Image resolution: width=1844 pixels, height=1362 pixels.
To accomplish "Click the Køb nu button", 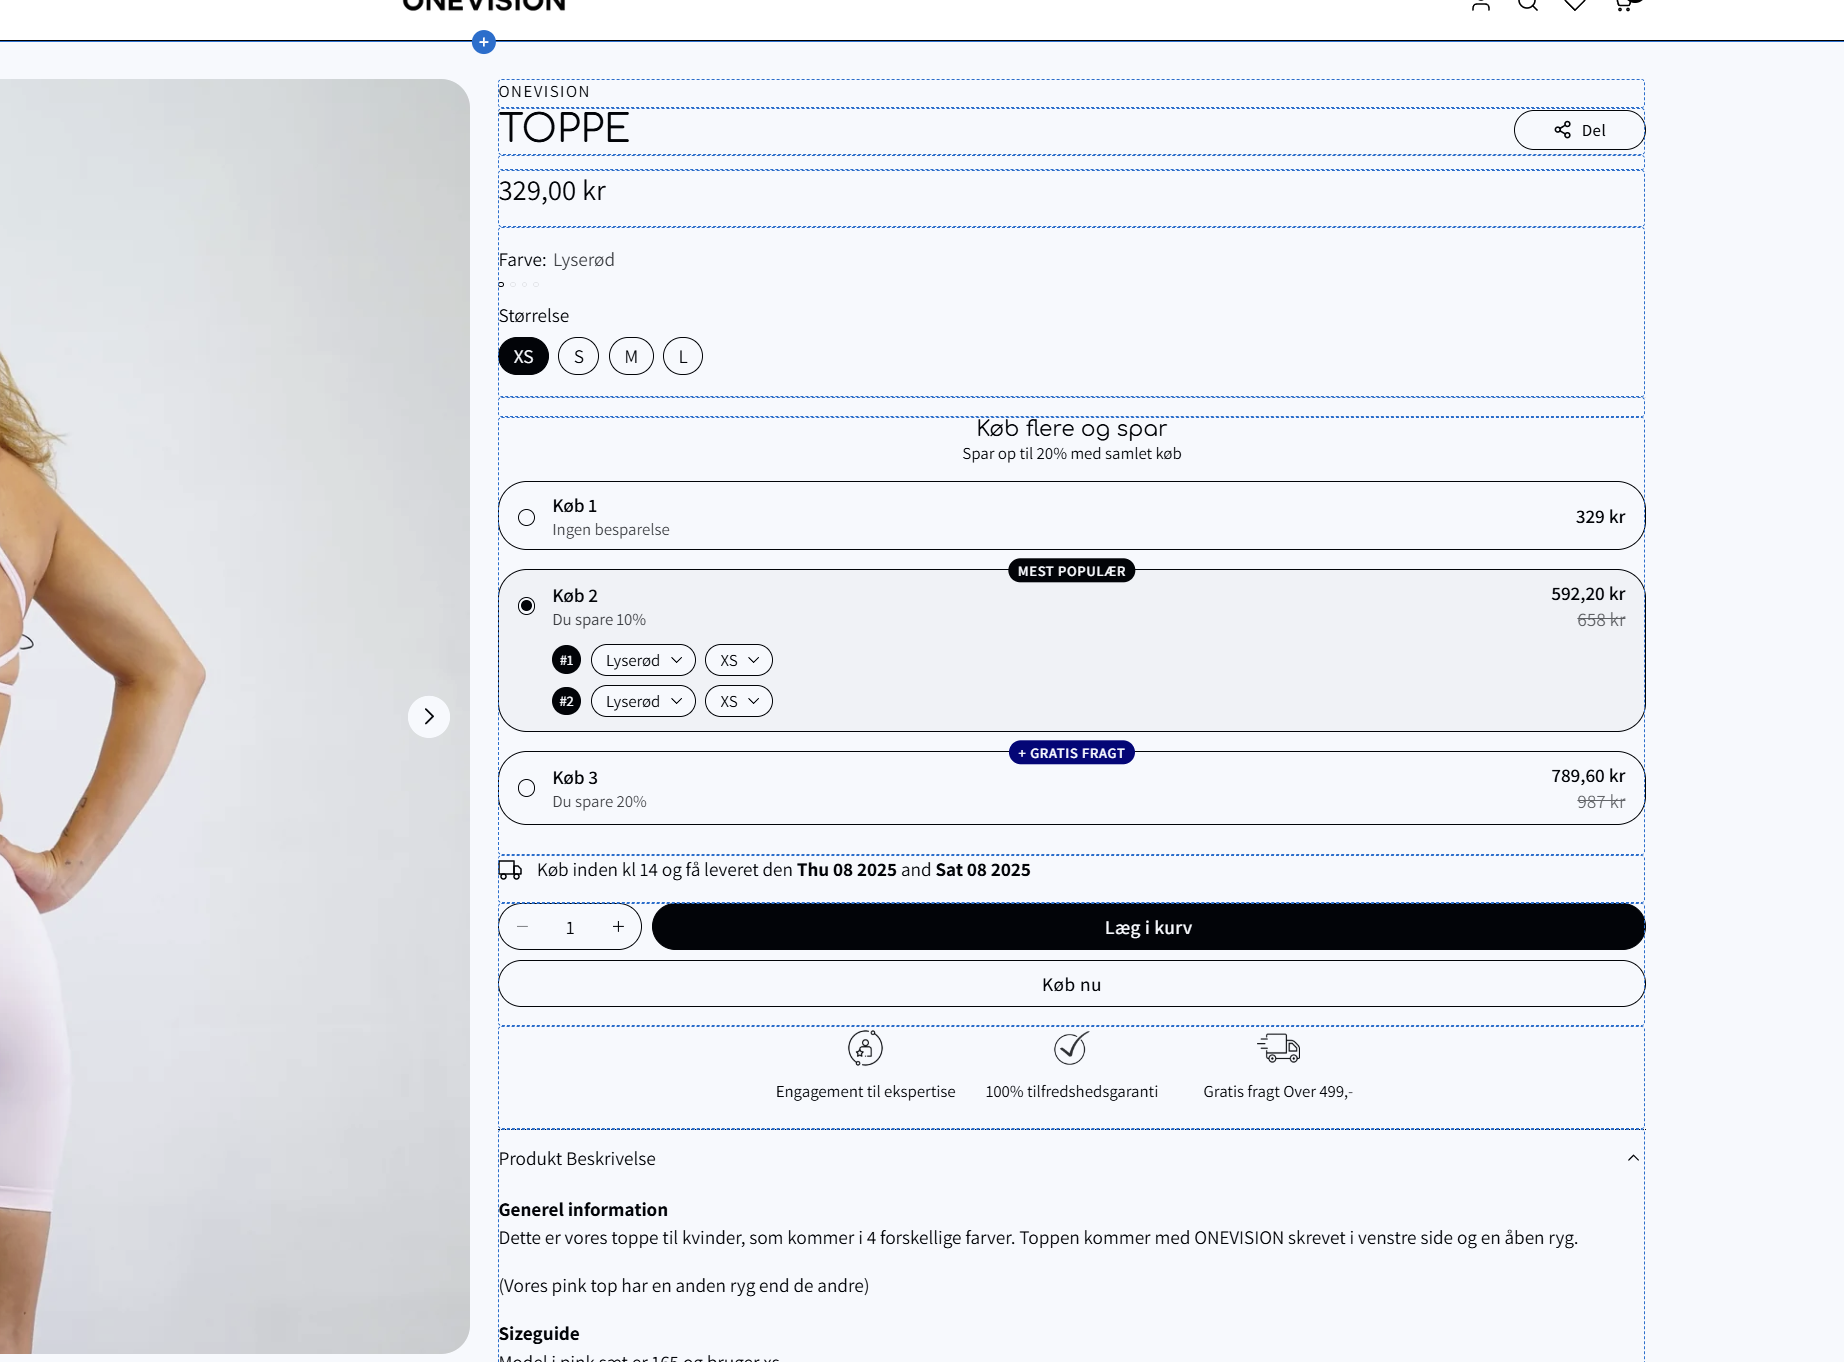I will click(x=1071, y=984).
